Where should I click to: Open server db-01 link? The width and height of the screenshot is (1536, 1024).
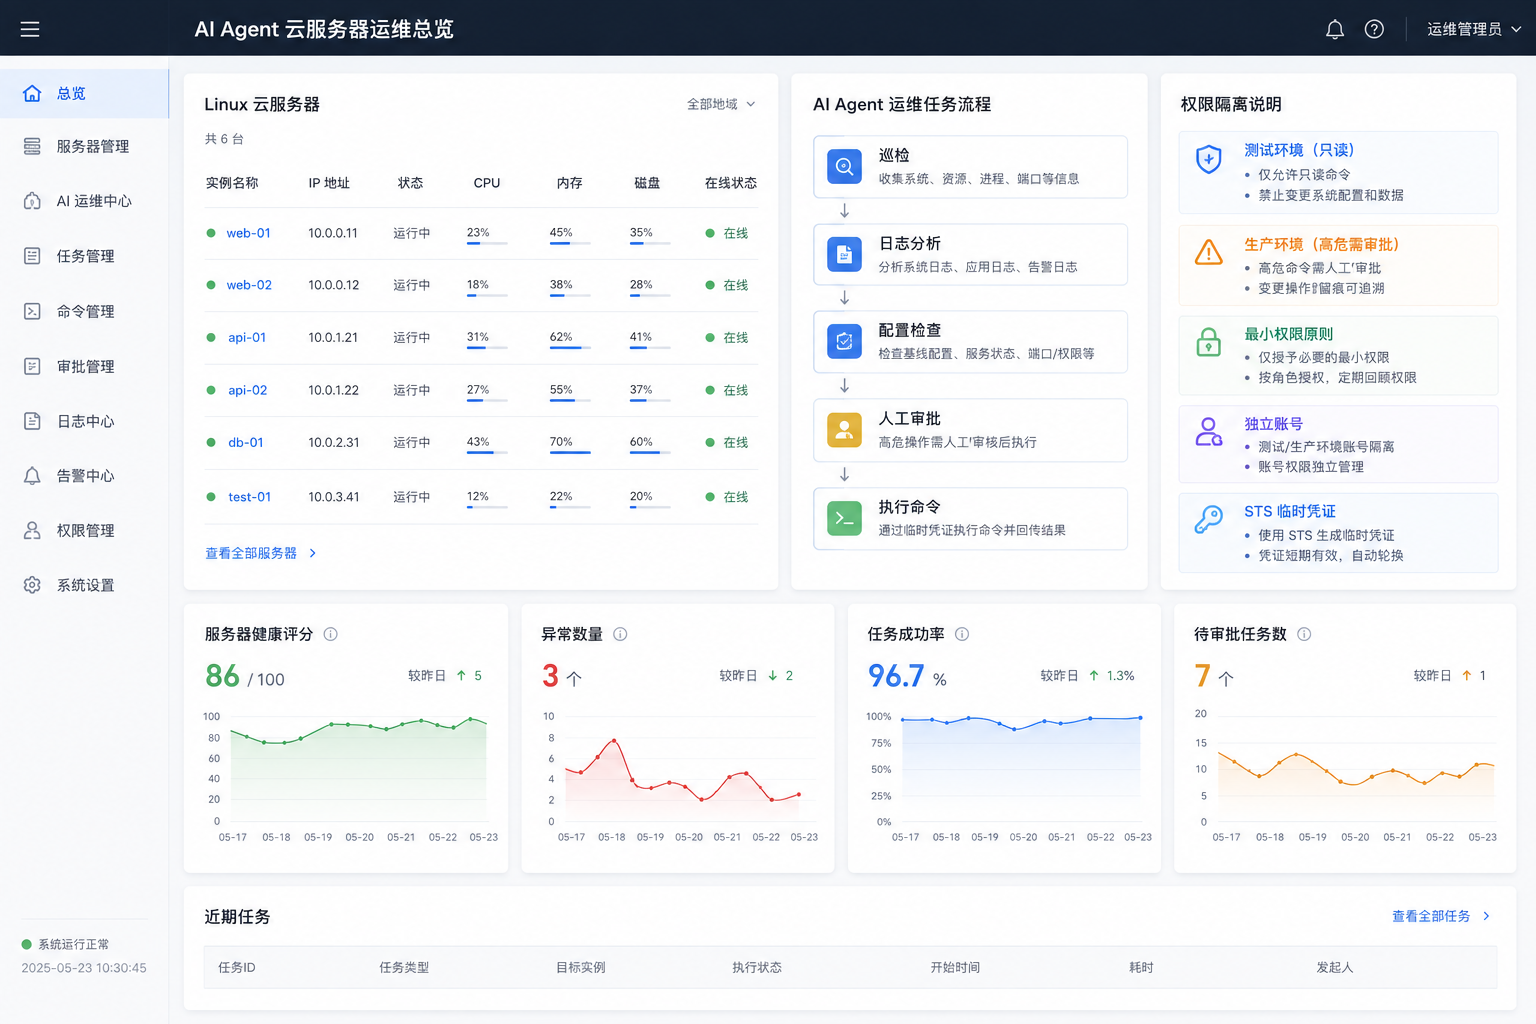point(246,442)
